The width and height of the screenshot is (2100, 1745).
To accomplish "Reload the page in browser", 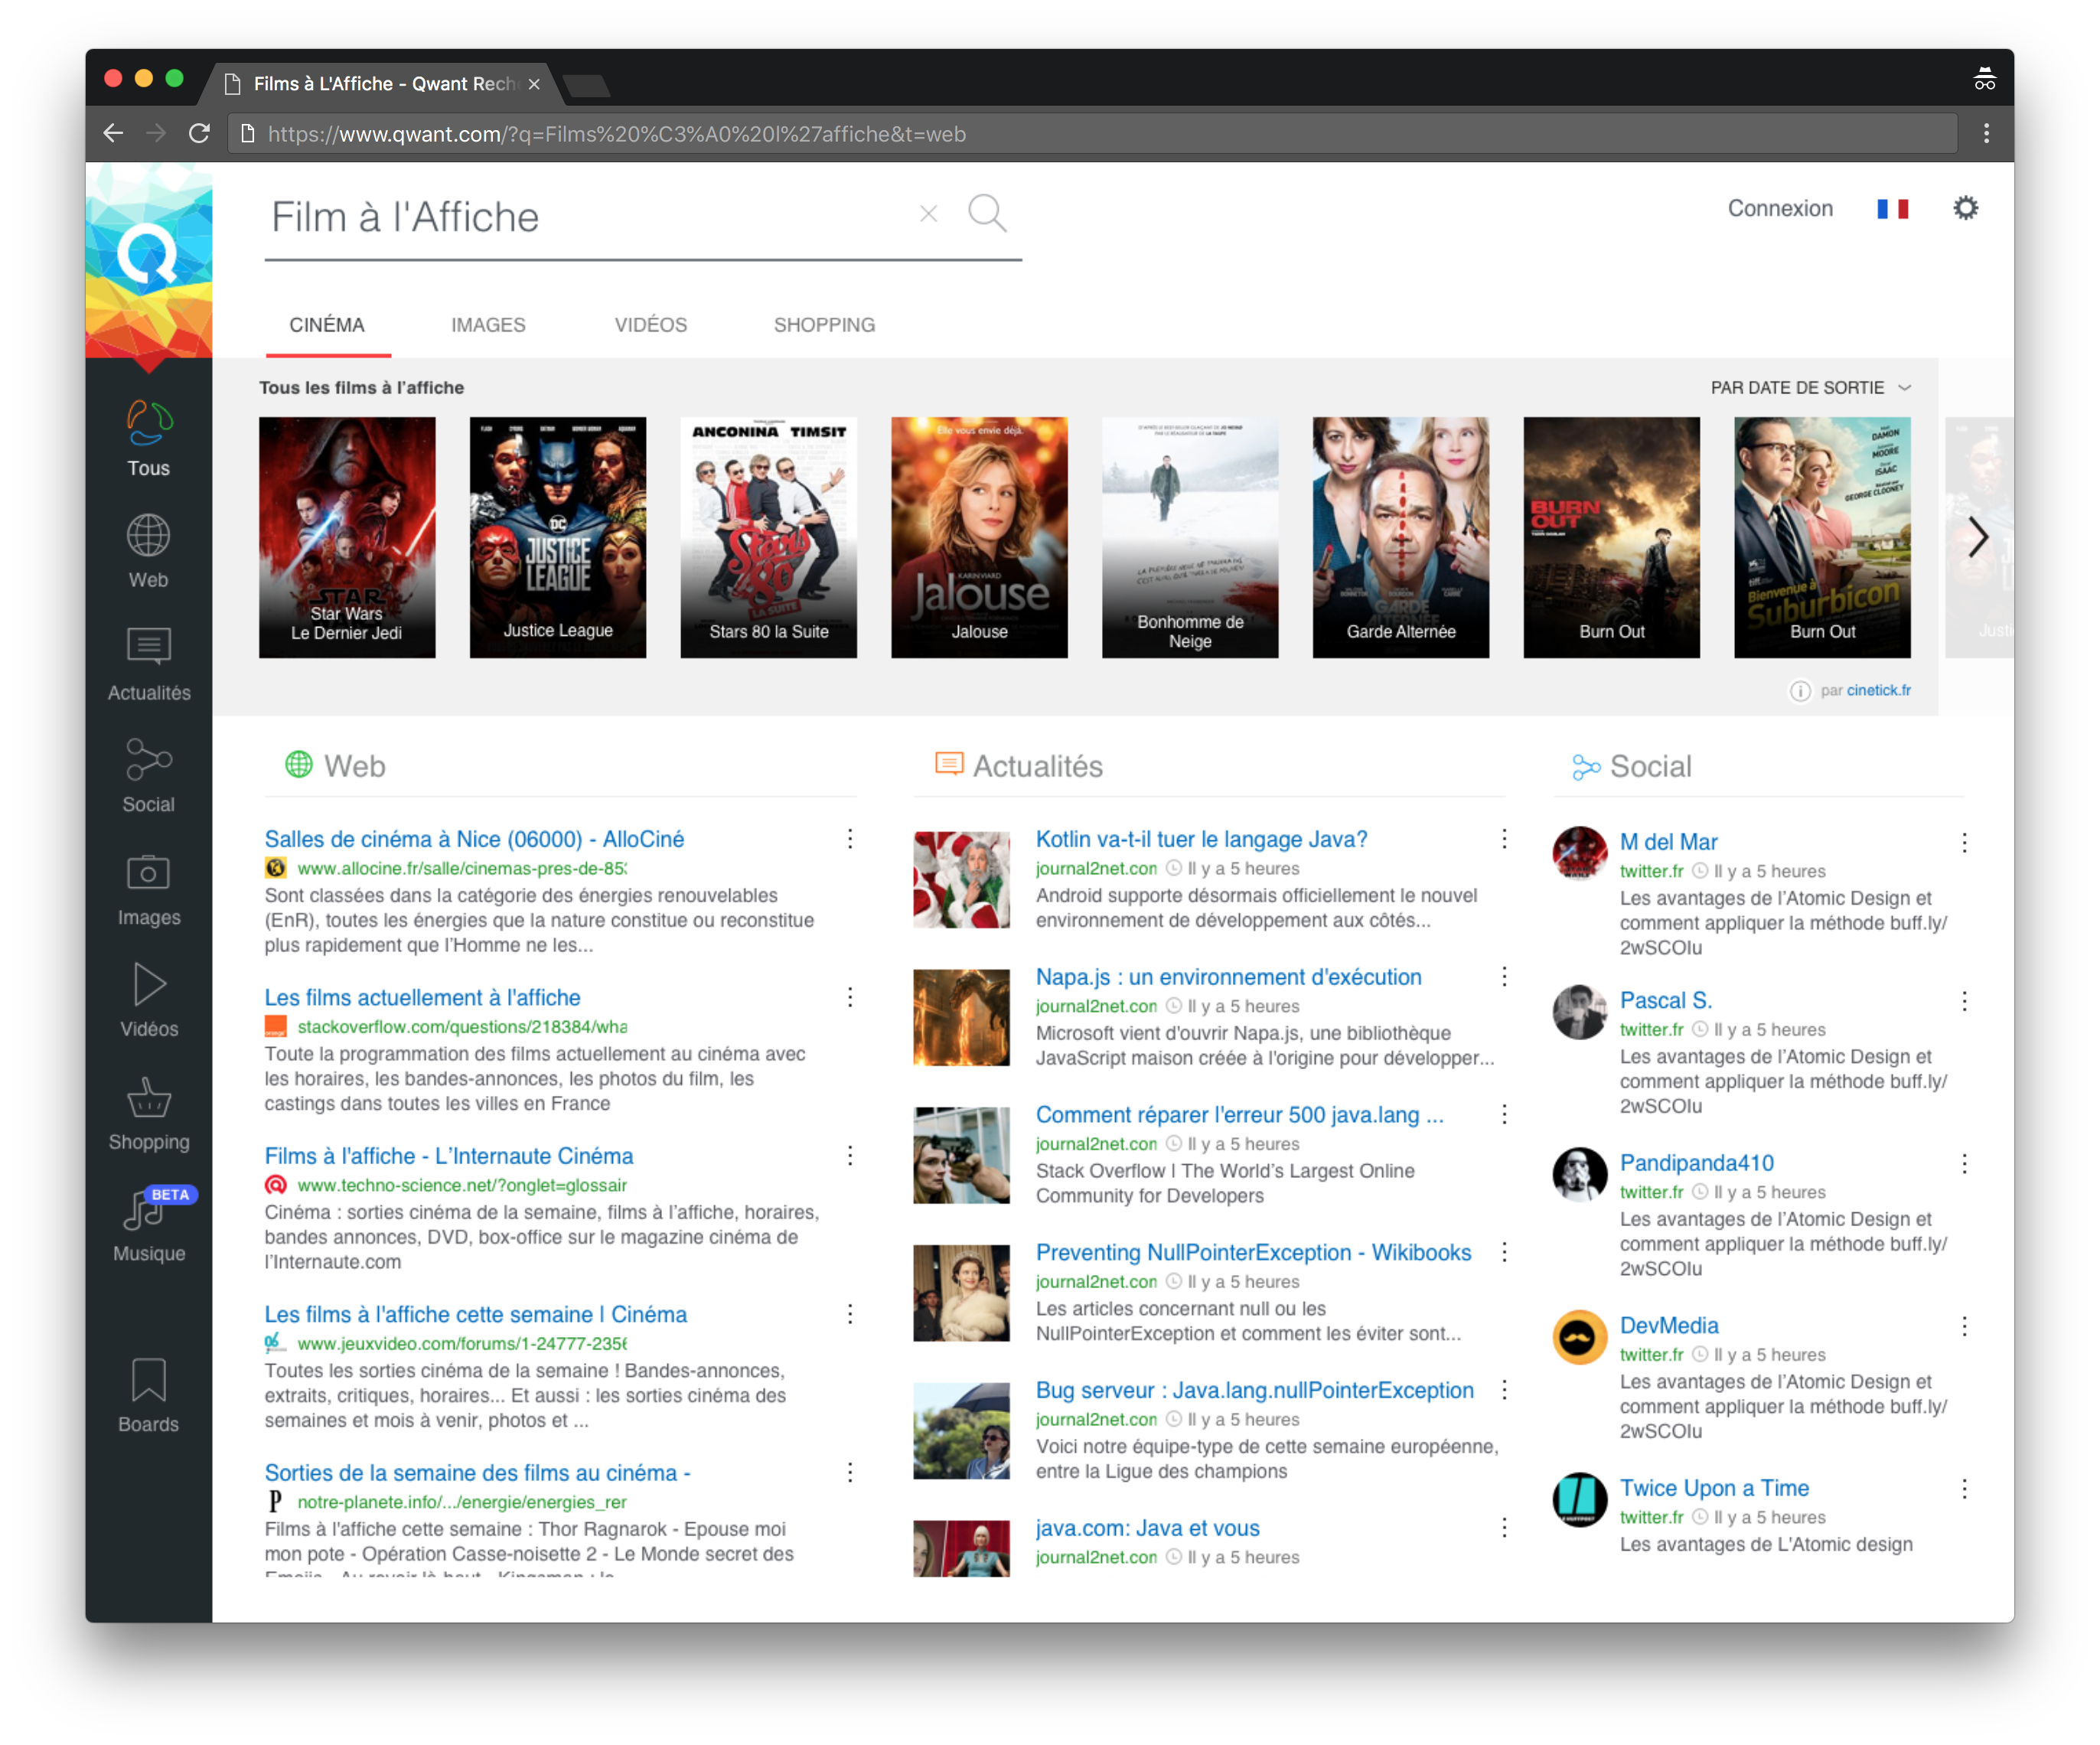I will click(x=199, y=134).
